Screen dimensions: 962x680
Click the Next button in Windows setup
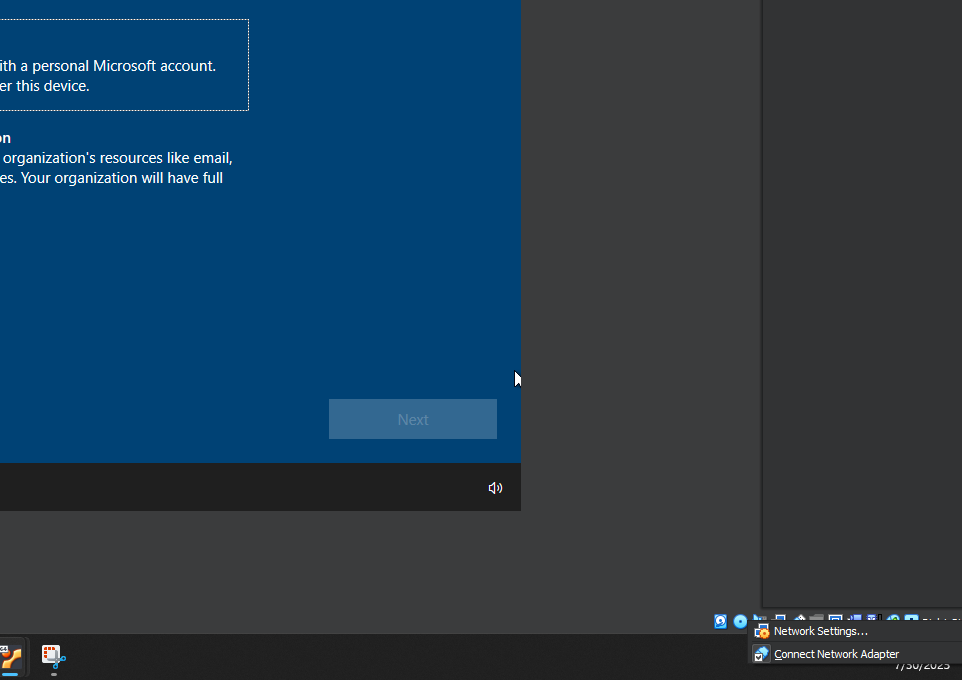412,419
